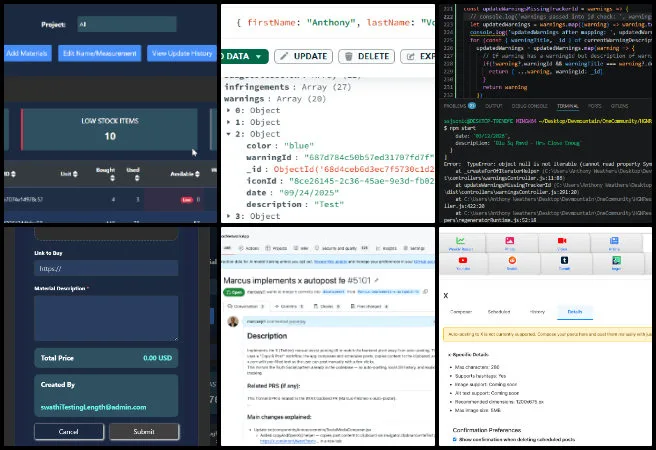Click Edit Name/Measurement button
This screenshot has width=656, height=450.
pyautogui.click(x=100, y=54)
